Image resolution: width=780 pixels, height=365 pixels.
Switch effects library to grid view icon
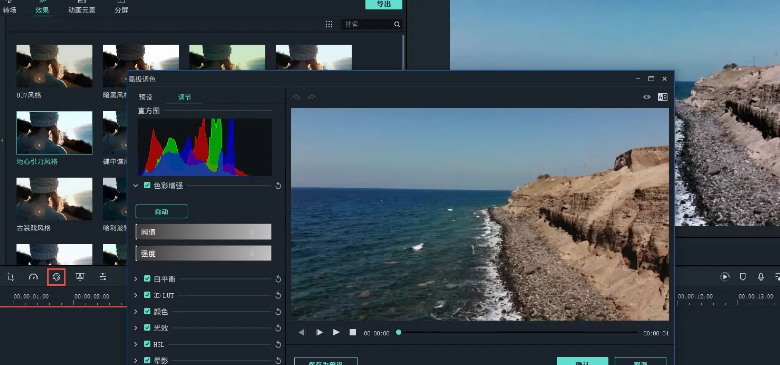(329, 24)
